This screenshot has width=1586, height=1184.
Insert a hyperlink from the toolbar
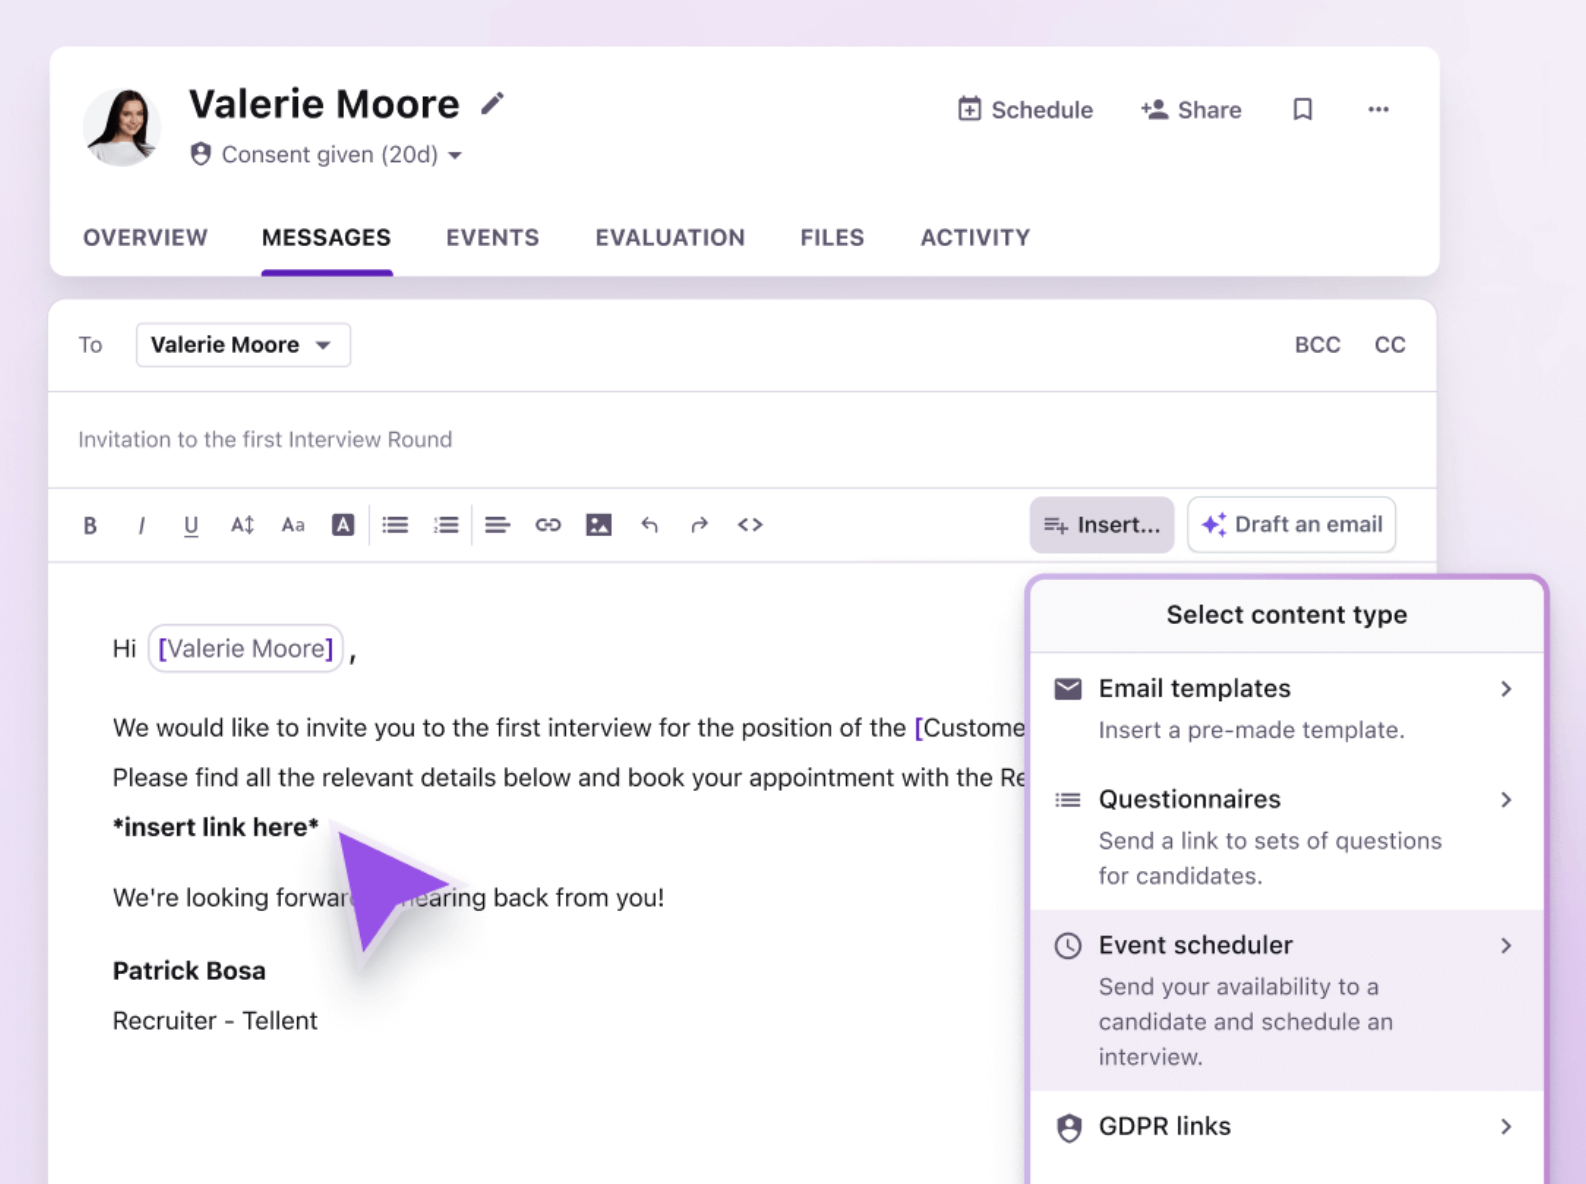548,525
